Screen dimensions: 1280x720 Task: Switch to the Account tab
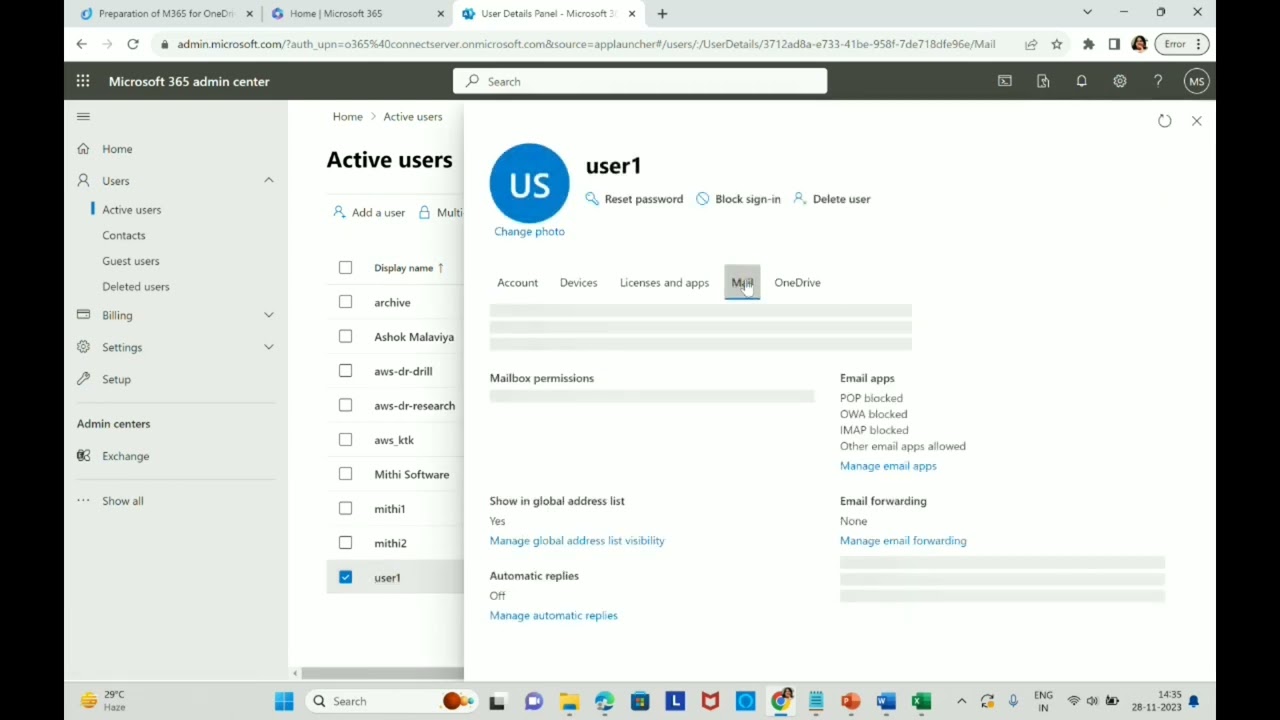(517, 283)
